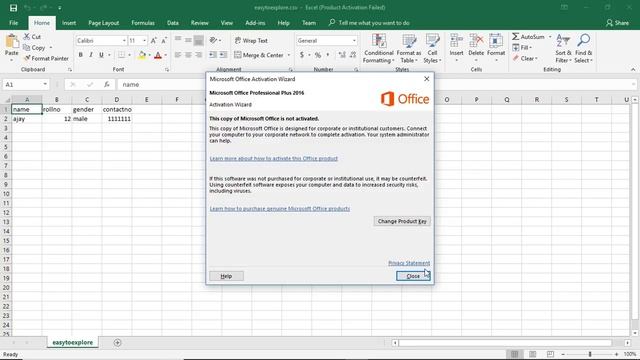Open the General number format dropdown
This screenshot has width=640, height=360.
[354, 41]
